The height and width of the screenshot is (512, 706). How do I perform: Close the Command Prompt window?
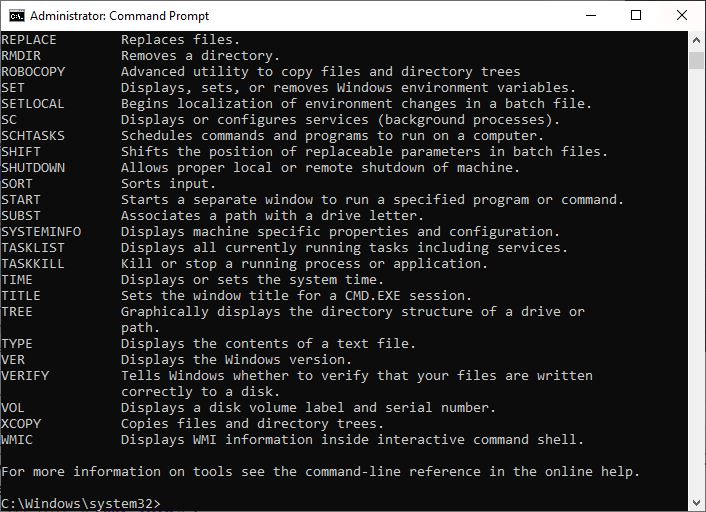pos(682,15)
